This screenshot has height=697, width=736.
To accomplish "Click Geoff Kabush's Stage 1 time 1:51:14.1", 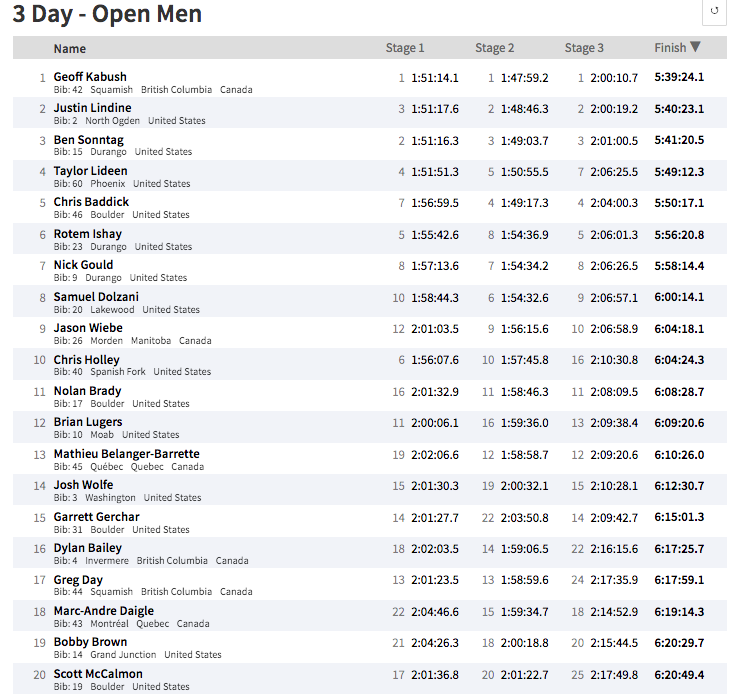I will 435,78.
